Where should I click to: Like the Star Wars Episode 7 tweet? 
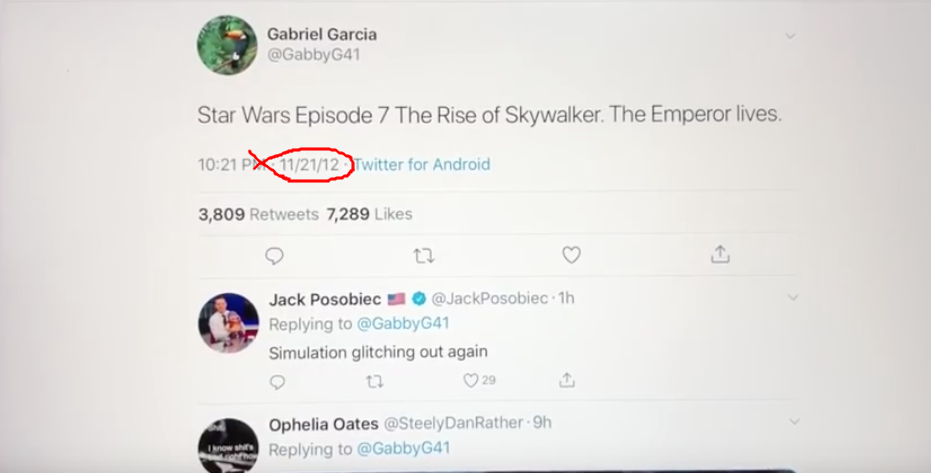tap(571, 256)
